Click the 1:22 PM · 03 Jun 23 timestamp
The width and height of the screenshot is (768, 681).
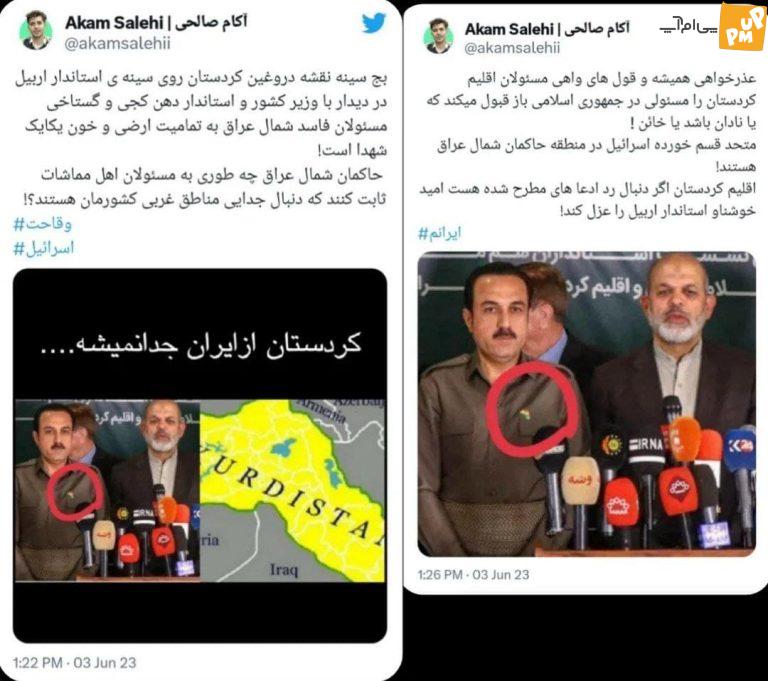tap(74, 663)
